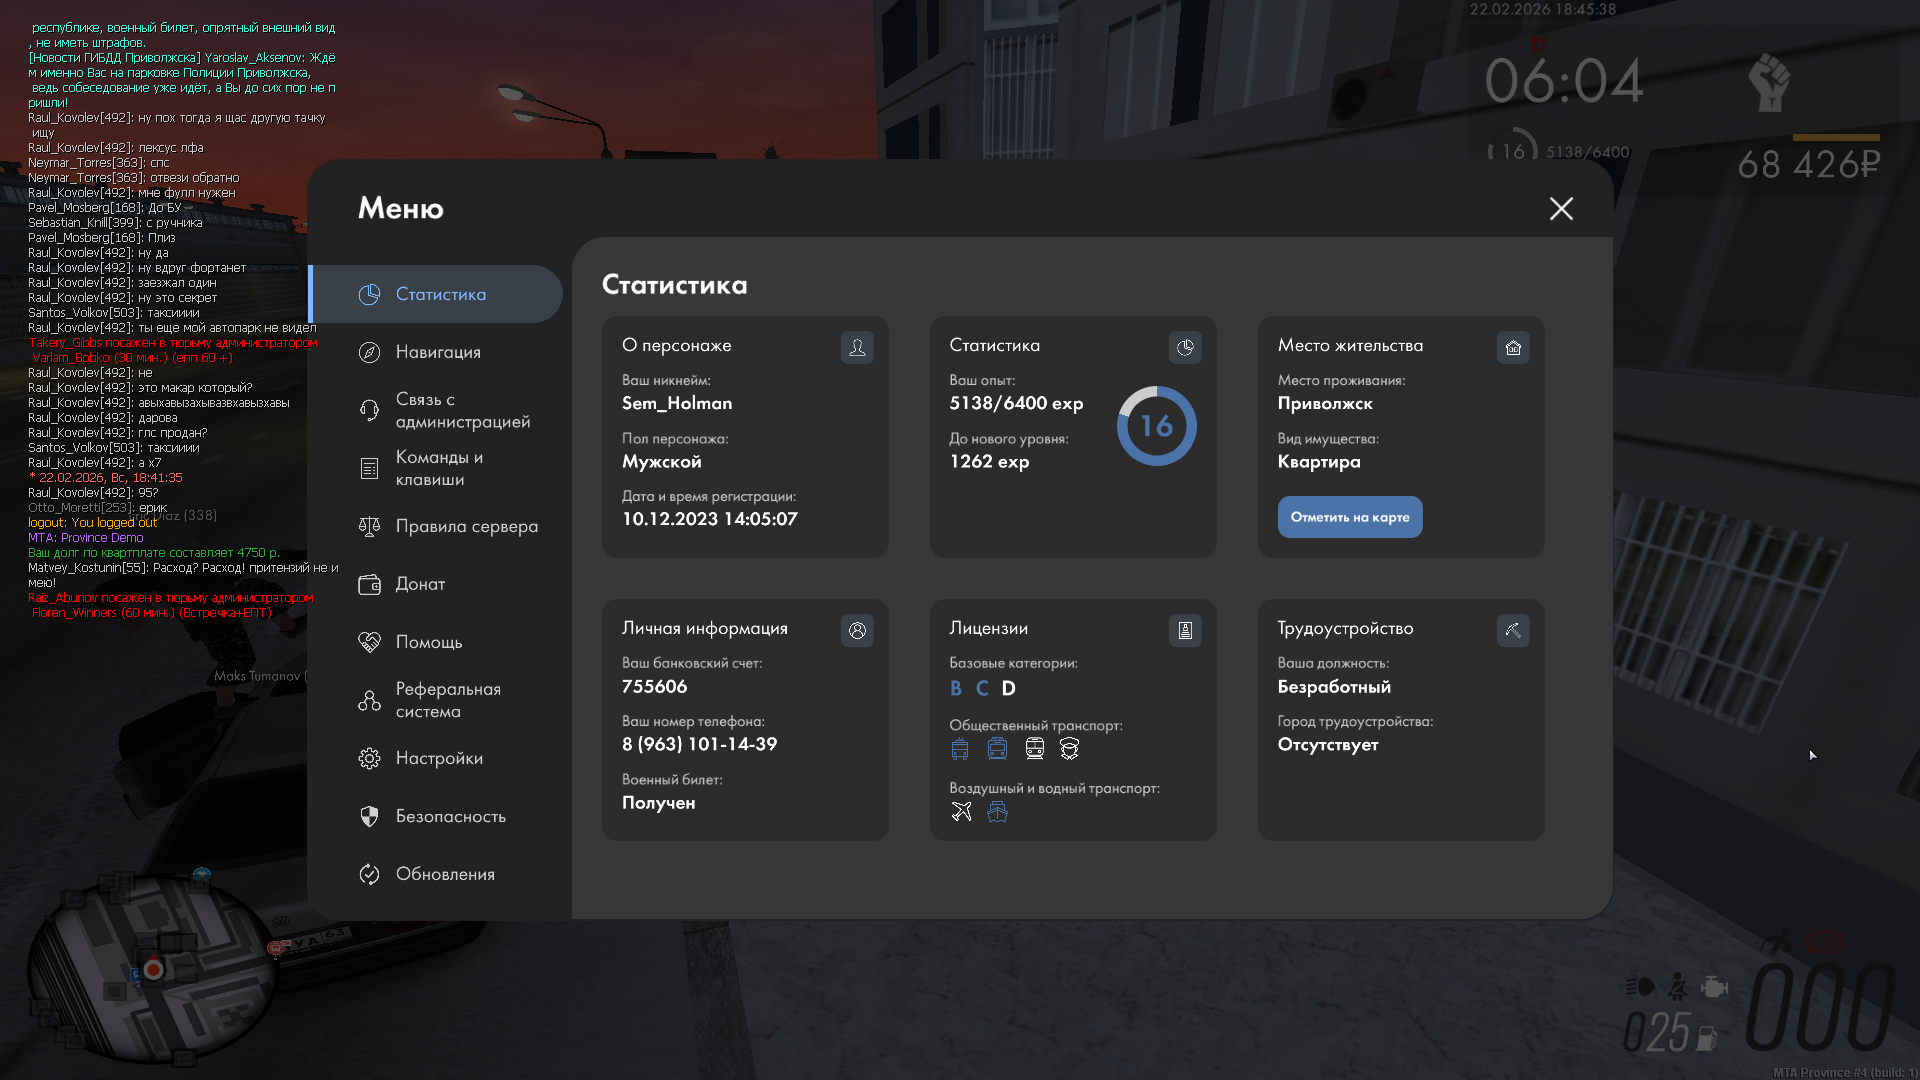Click the person icon in О персонаже card
This screenshot has width=1920, height=1080.
click(x=857, y=347)
